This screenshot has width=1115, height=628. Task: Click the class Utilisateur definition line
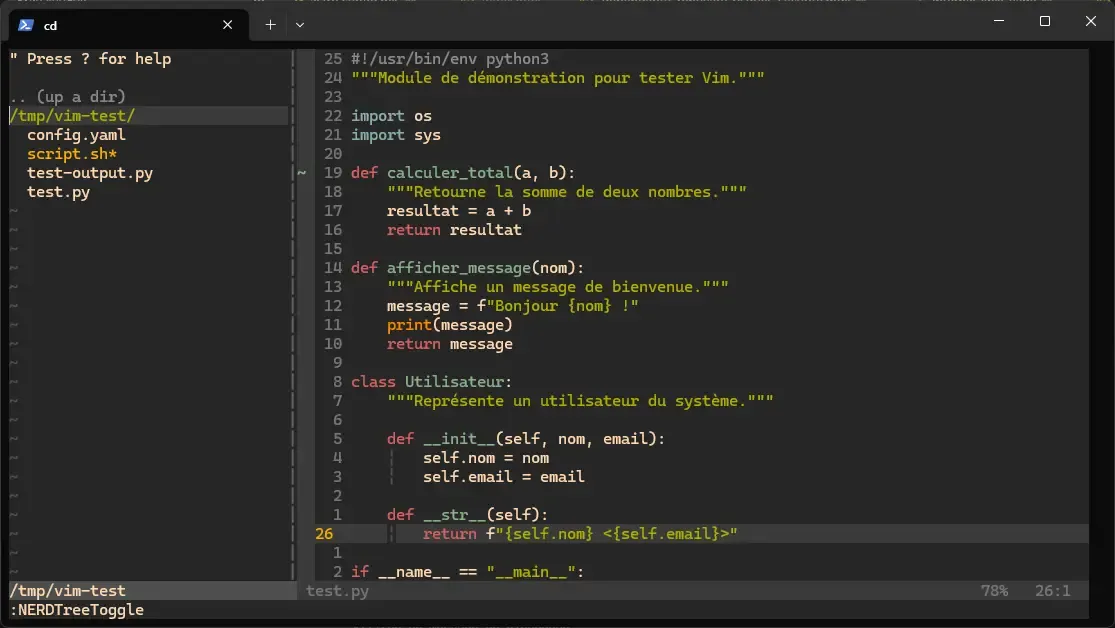point(430,381)
